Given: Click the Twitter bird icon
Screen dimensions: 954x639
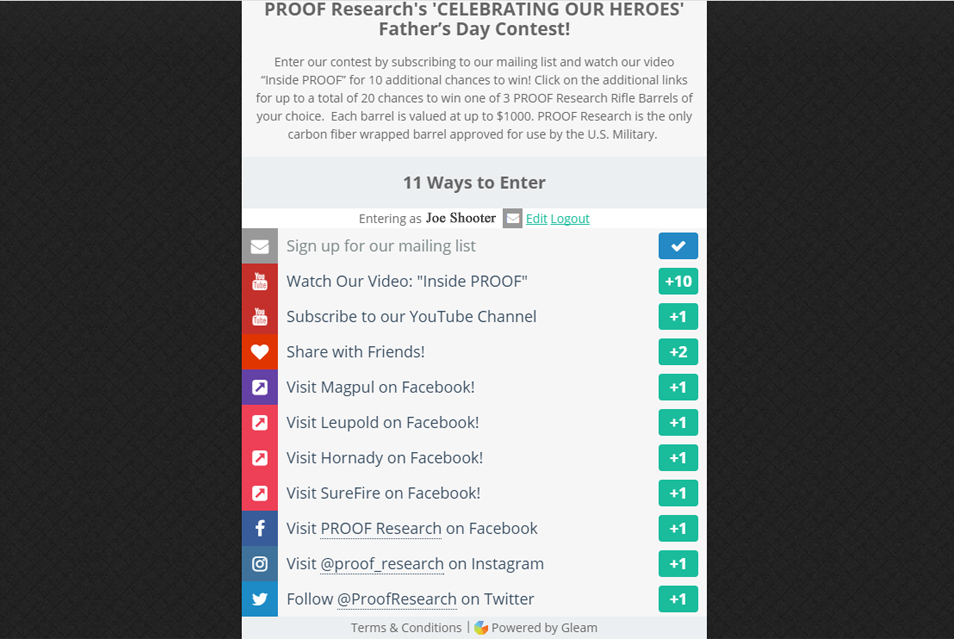Looking at the screenshot, I should coord(260,599).
